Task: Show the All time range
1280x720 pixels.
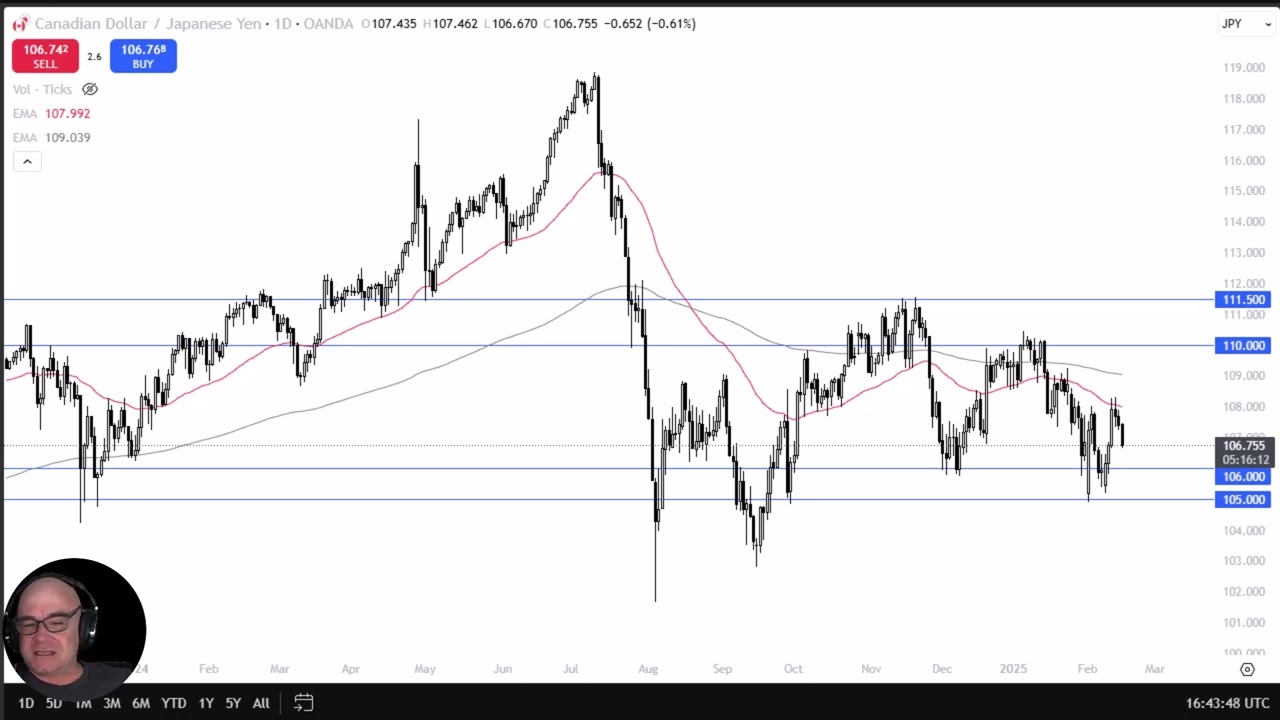Action: 261,703
